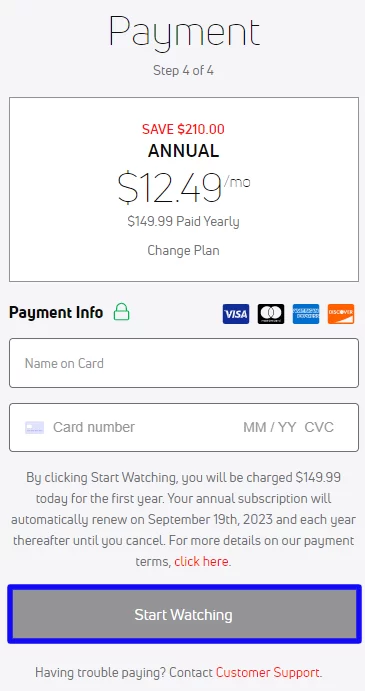Screen dimensions: 365x691
Task: Click the Payment Info section label
Action: tap(56, 312)
